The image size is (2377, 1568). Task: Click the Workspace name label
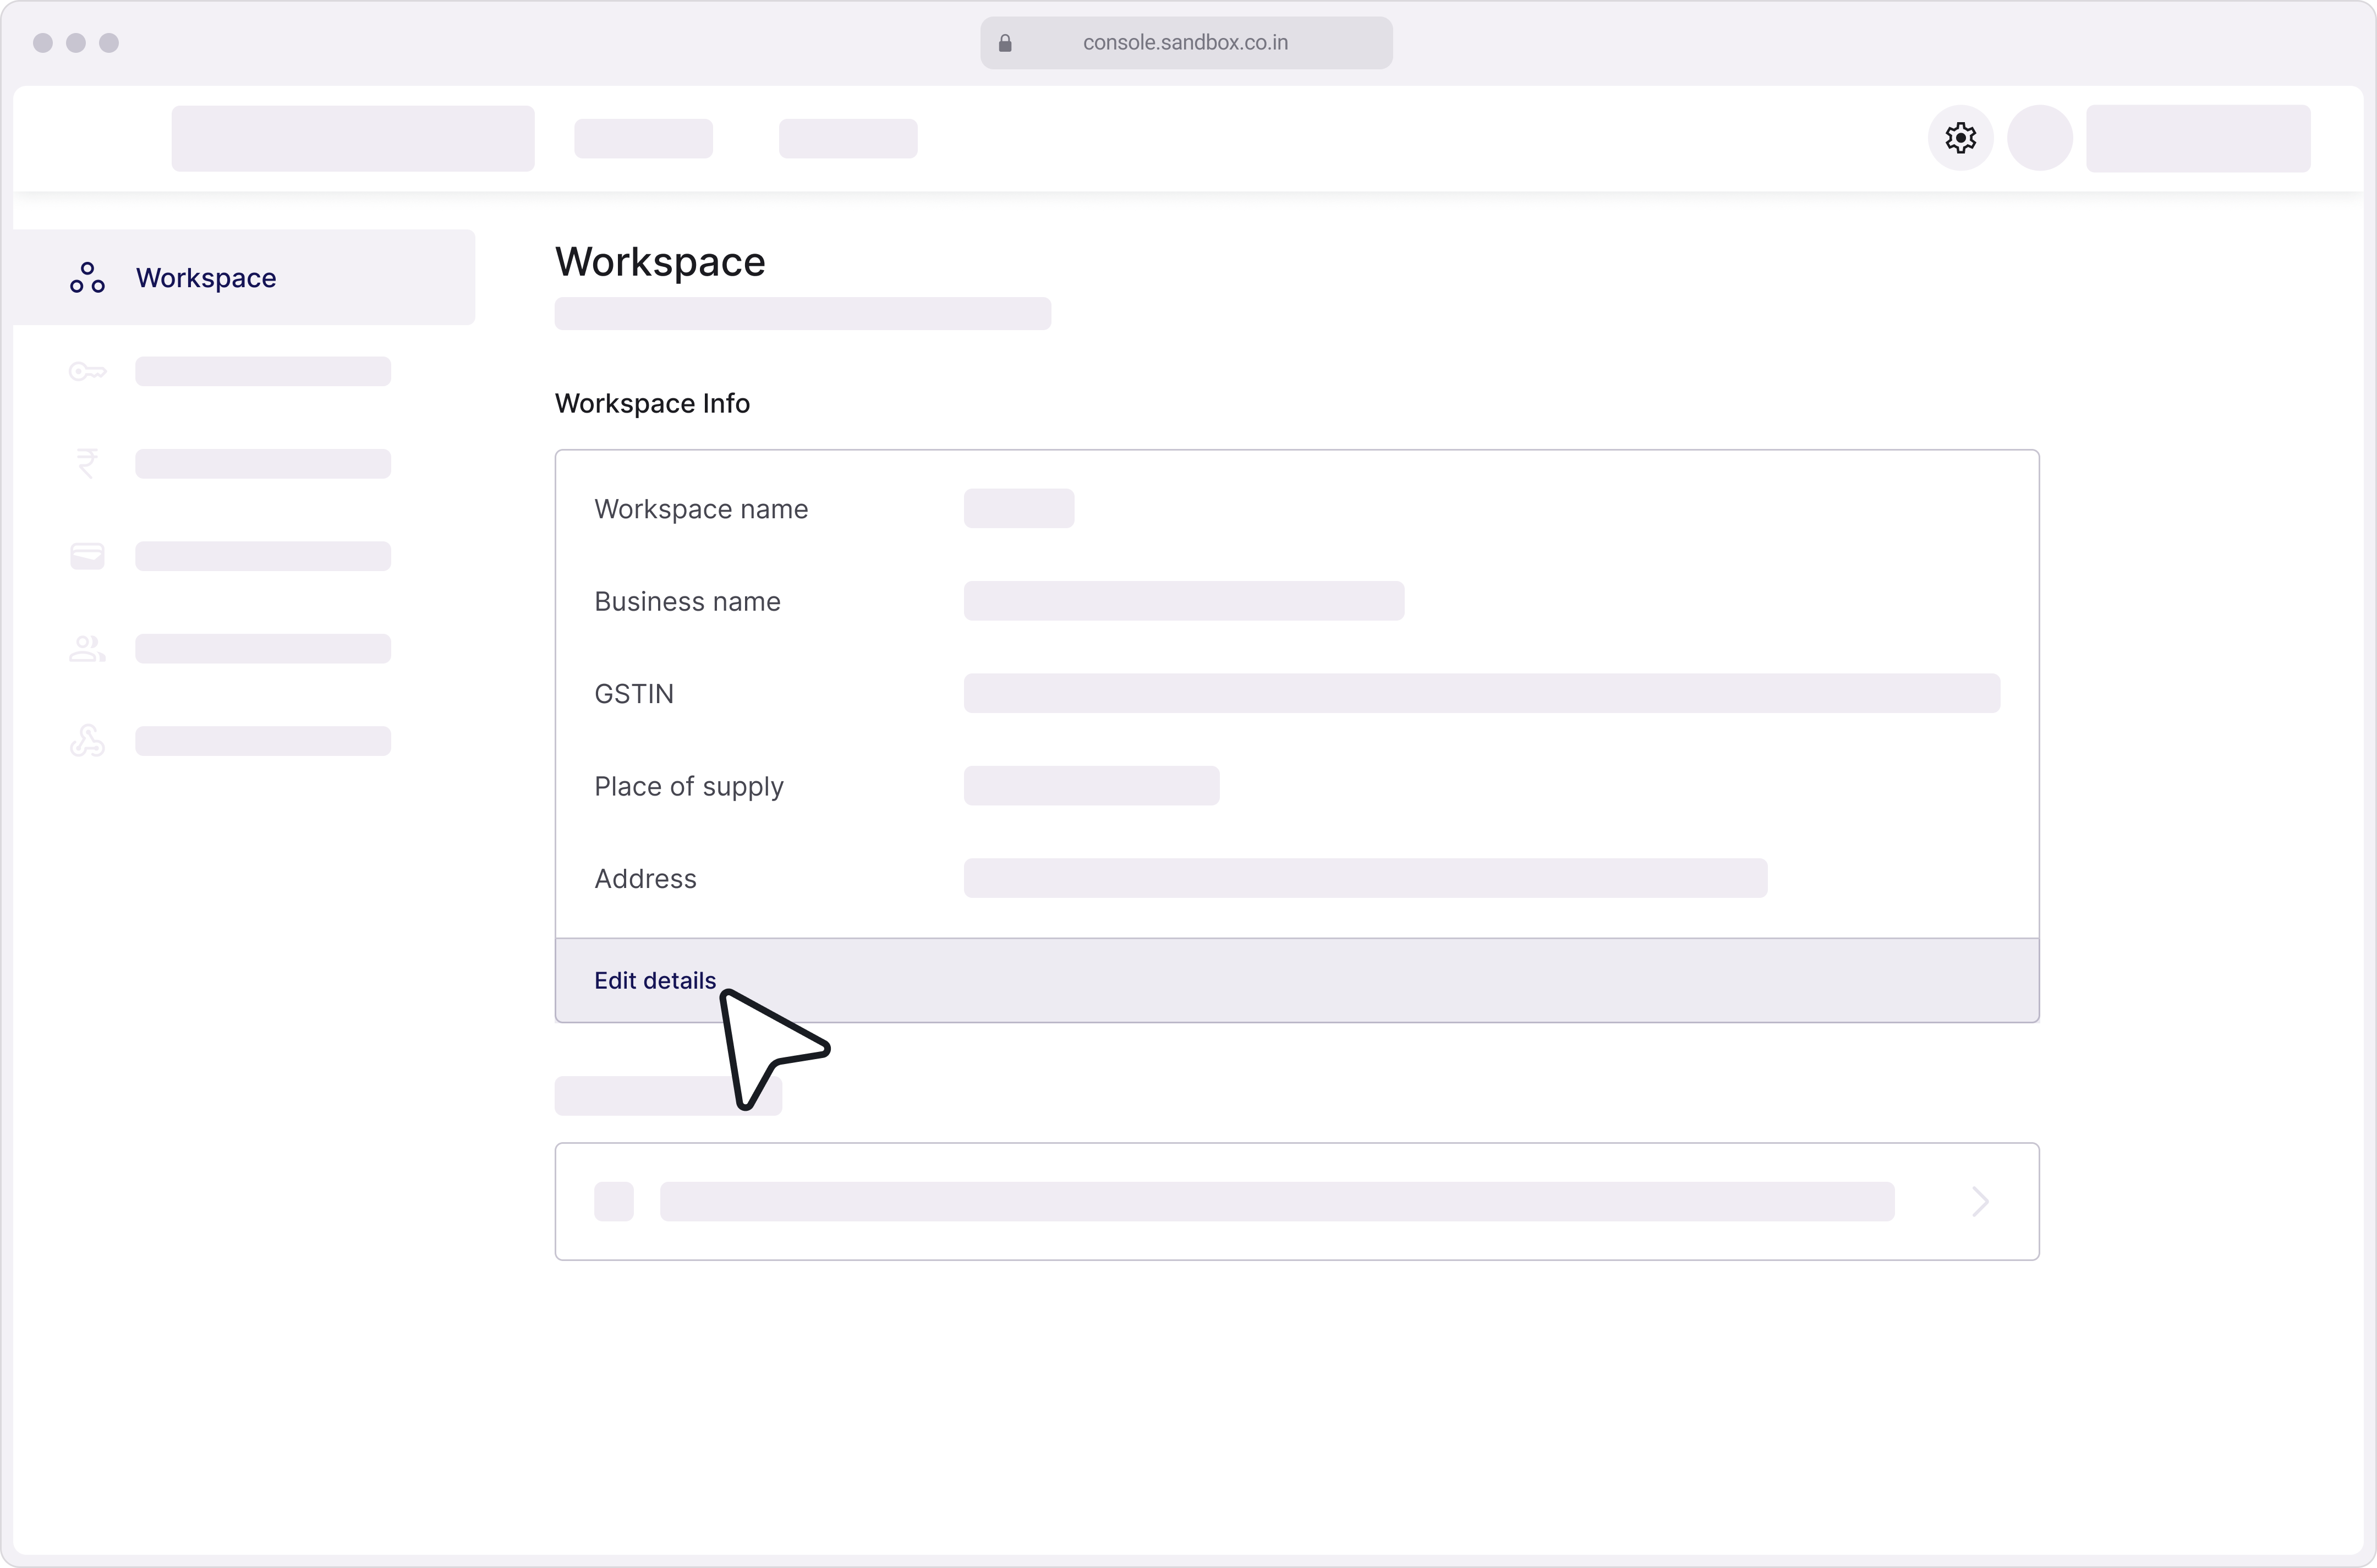[701, 509]
